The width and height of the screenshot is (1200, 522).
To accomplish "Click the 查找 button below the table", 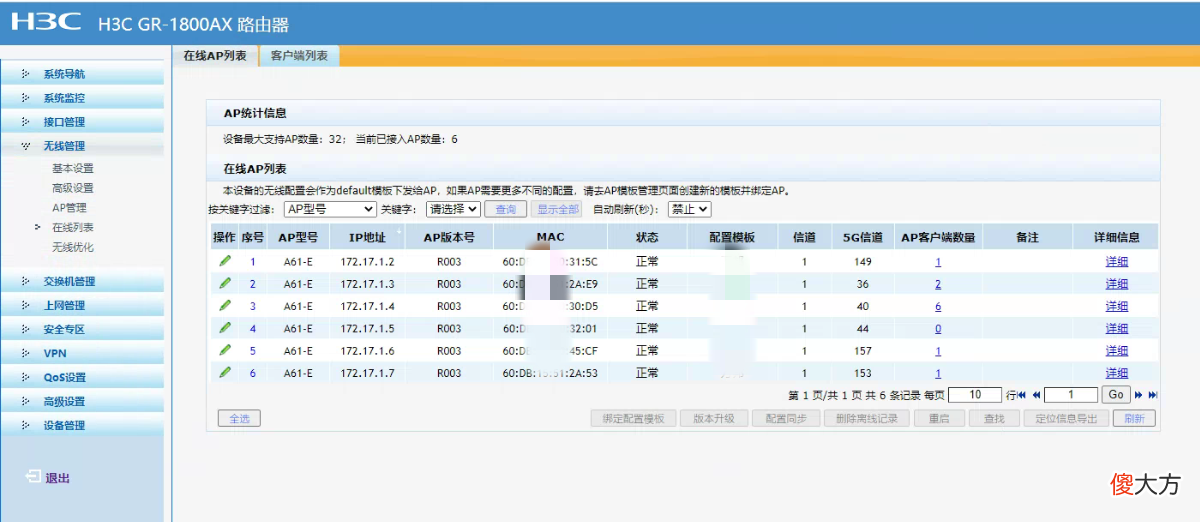I will click(993, 419).
